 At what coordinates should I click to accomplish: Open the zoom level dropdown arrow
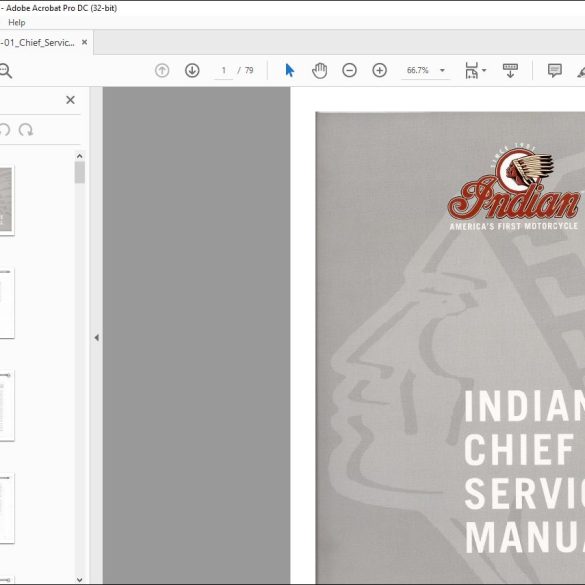(442, 71)
